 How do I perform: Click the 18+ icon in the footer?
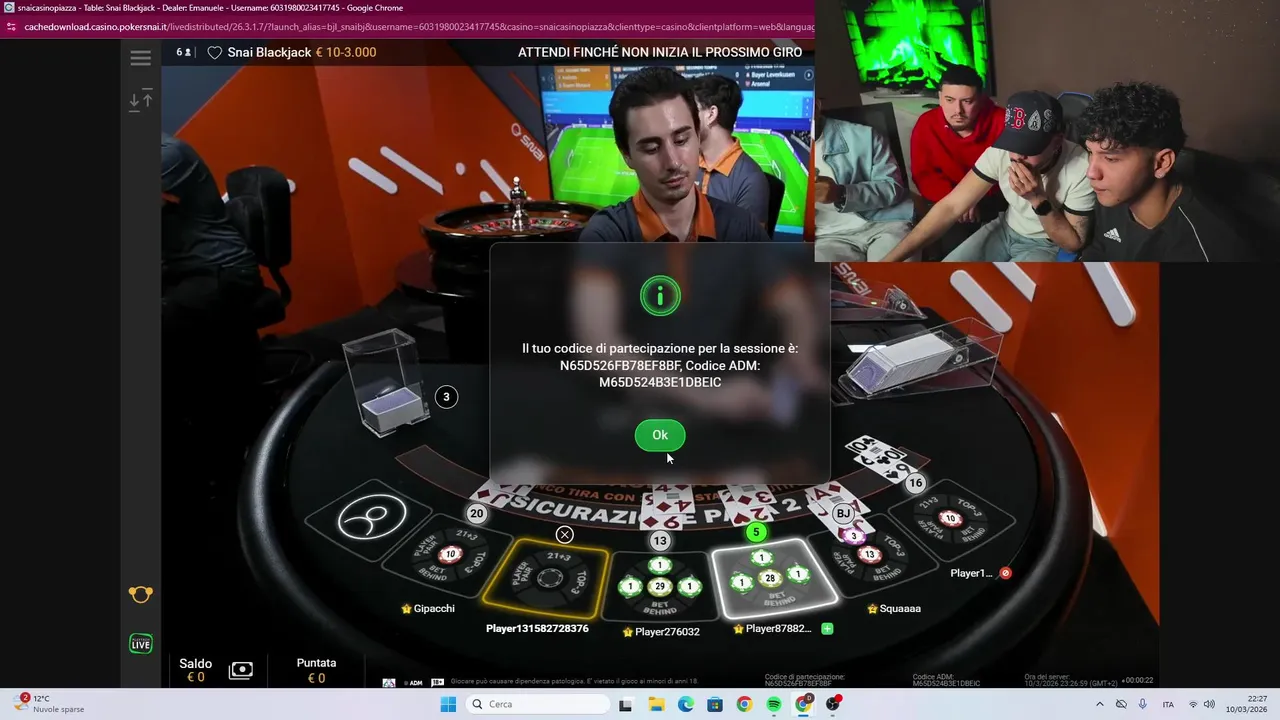[437, 682]
